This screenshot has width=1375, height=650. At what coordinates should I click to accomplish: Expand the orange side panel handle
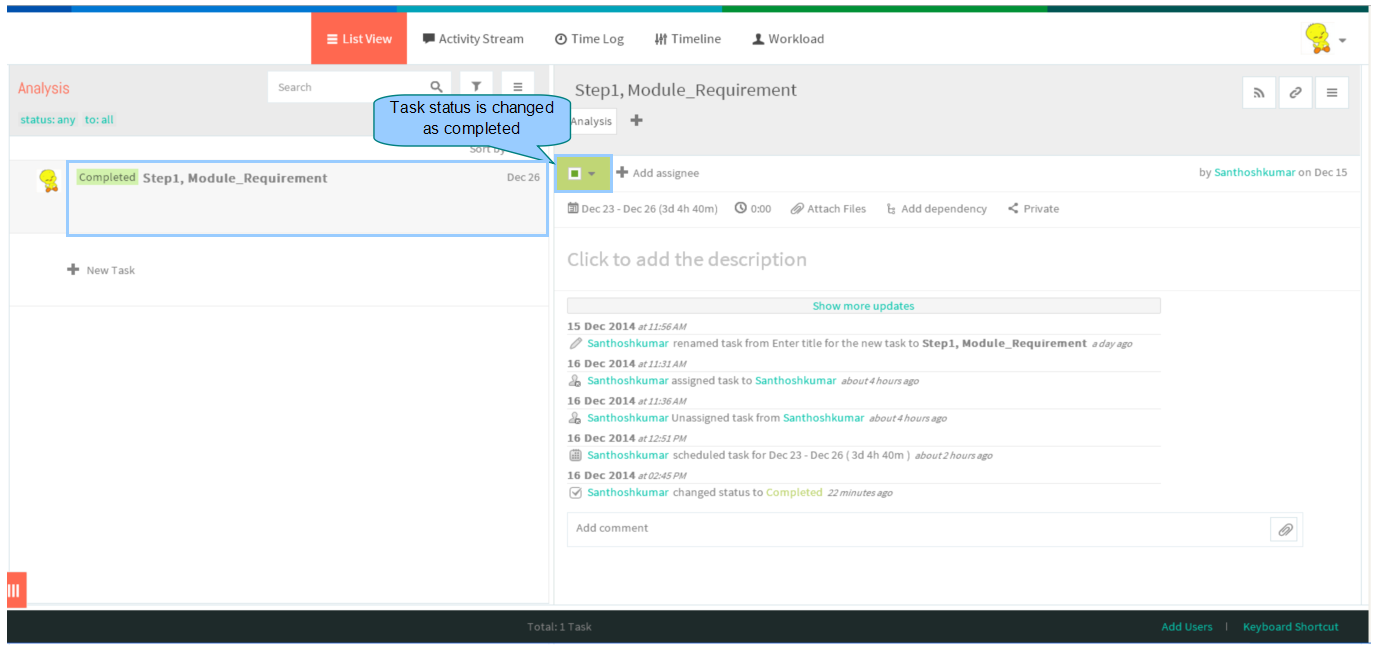(x=16, y=590)
